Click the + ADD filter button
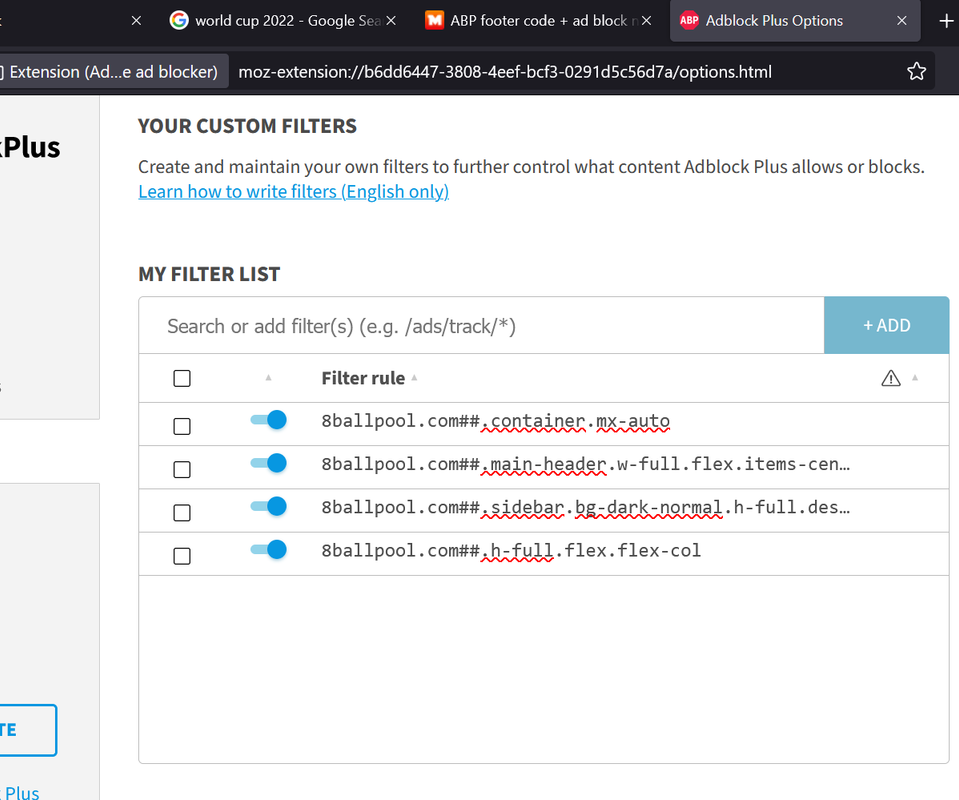This screenshot has height=800, width=959. pos(886,325)
